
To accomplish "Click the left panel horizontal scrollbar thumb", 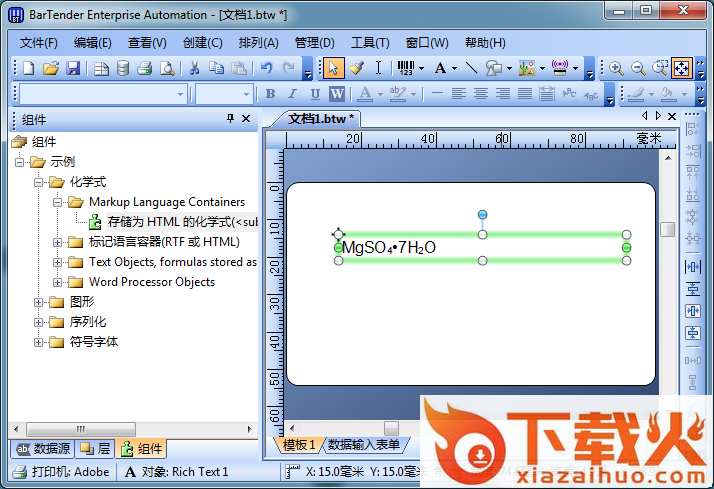I will pyautogui.click(x=81, y=429).
